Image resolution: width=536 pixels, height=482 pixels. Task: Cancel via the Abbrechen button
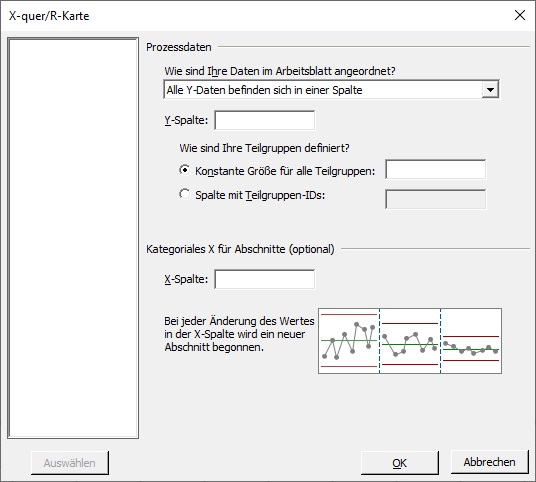pos(490,462)
